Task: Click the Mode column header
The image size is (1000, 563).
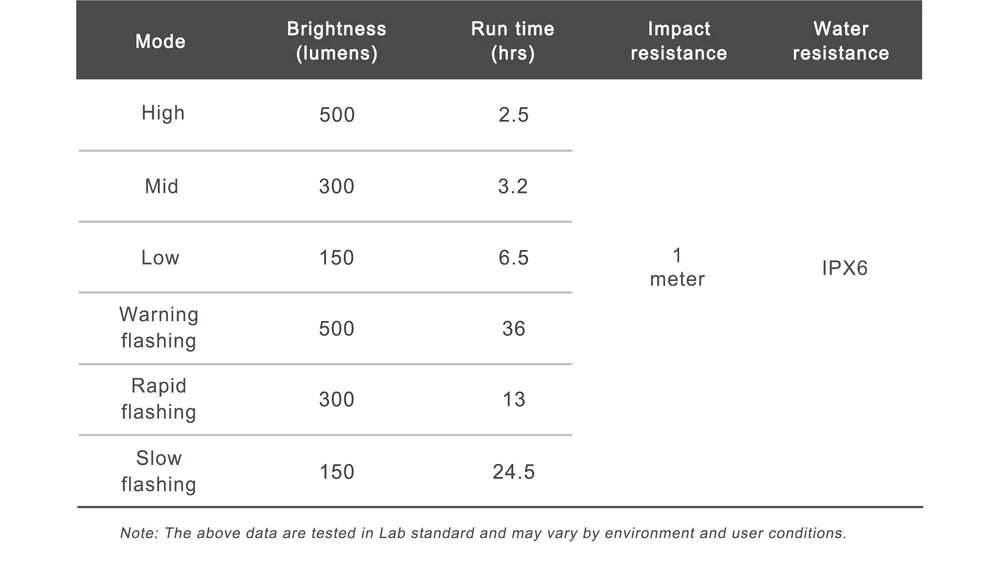Action: pos(160,41)
